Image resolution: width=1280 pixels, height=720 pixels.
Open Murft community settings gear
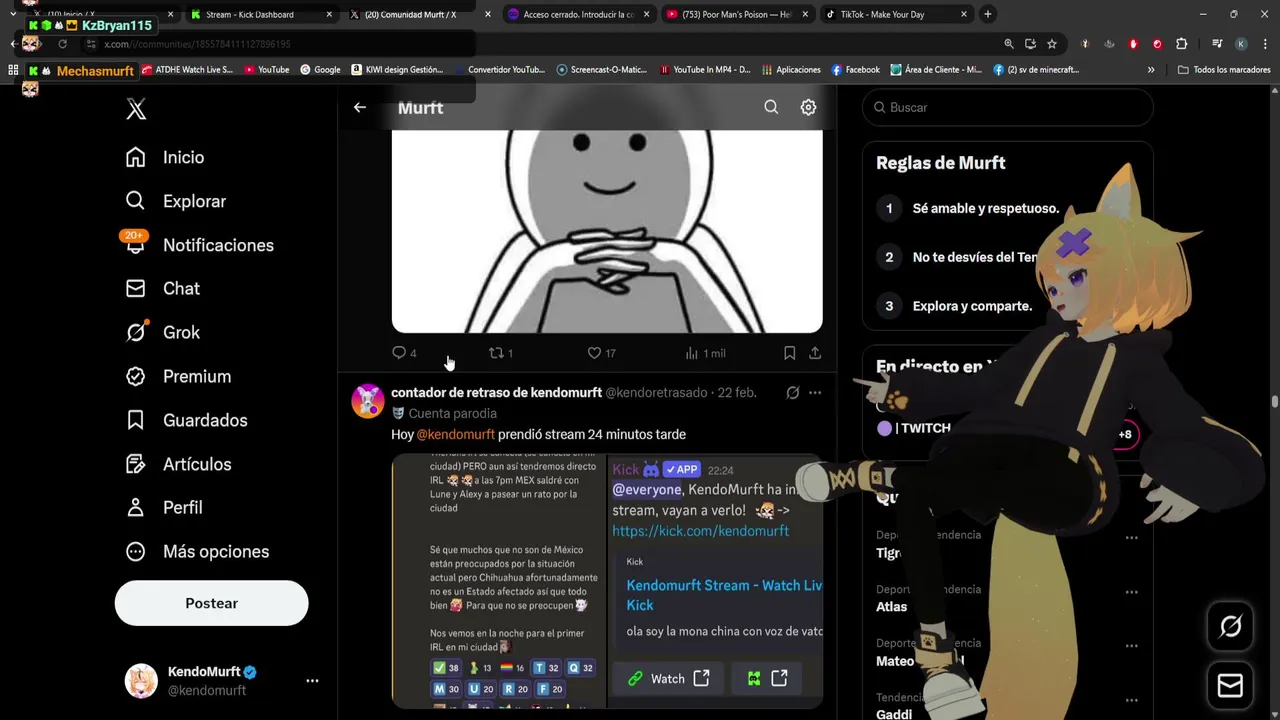[808, 107]
